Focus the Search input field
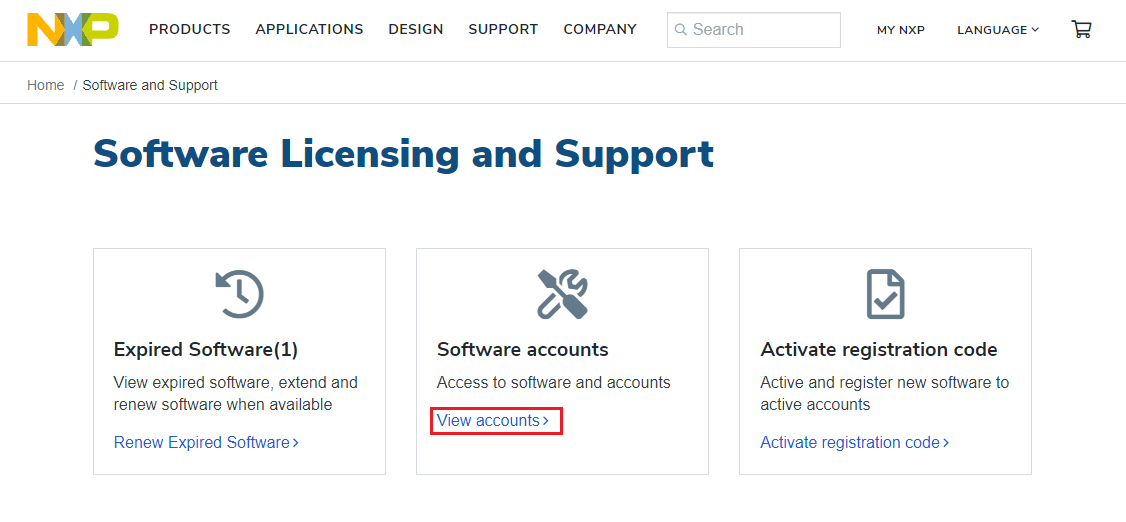 tap(762, 30)
